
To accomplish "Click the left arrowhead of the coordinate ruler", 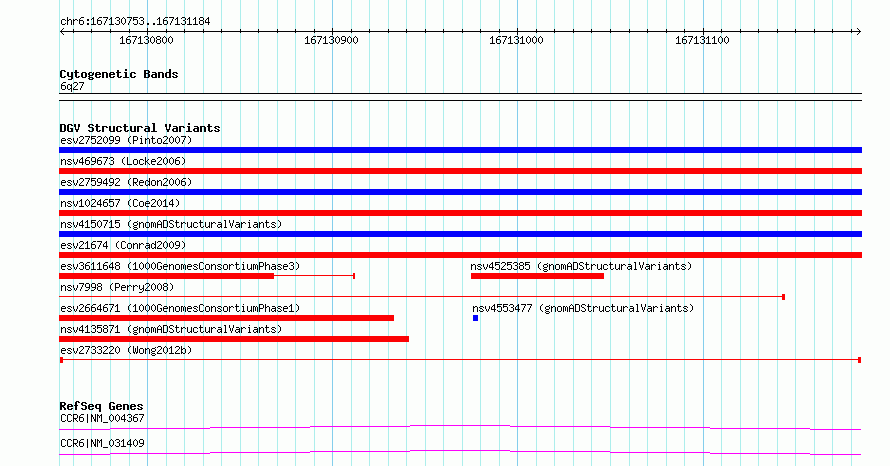I will pos(62,32).
